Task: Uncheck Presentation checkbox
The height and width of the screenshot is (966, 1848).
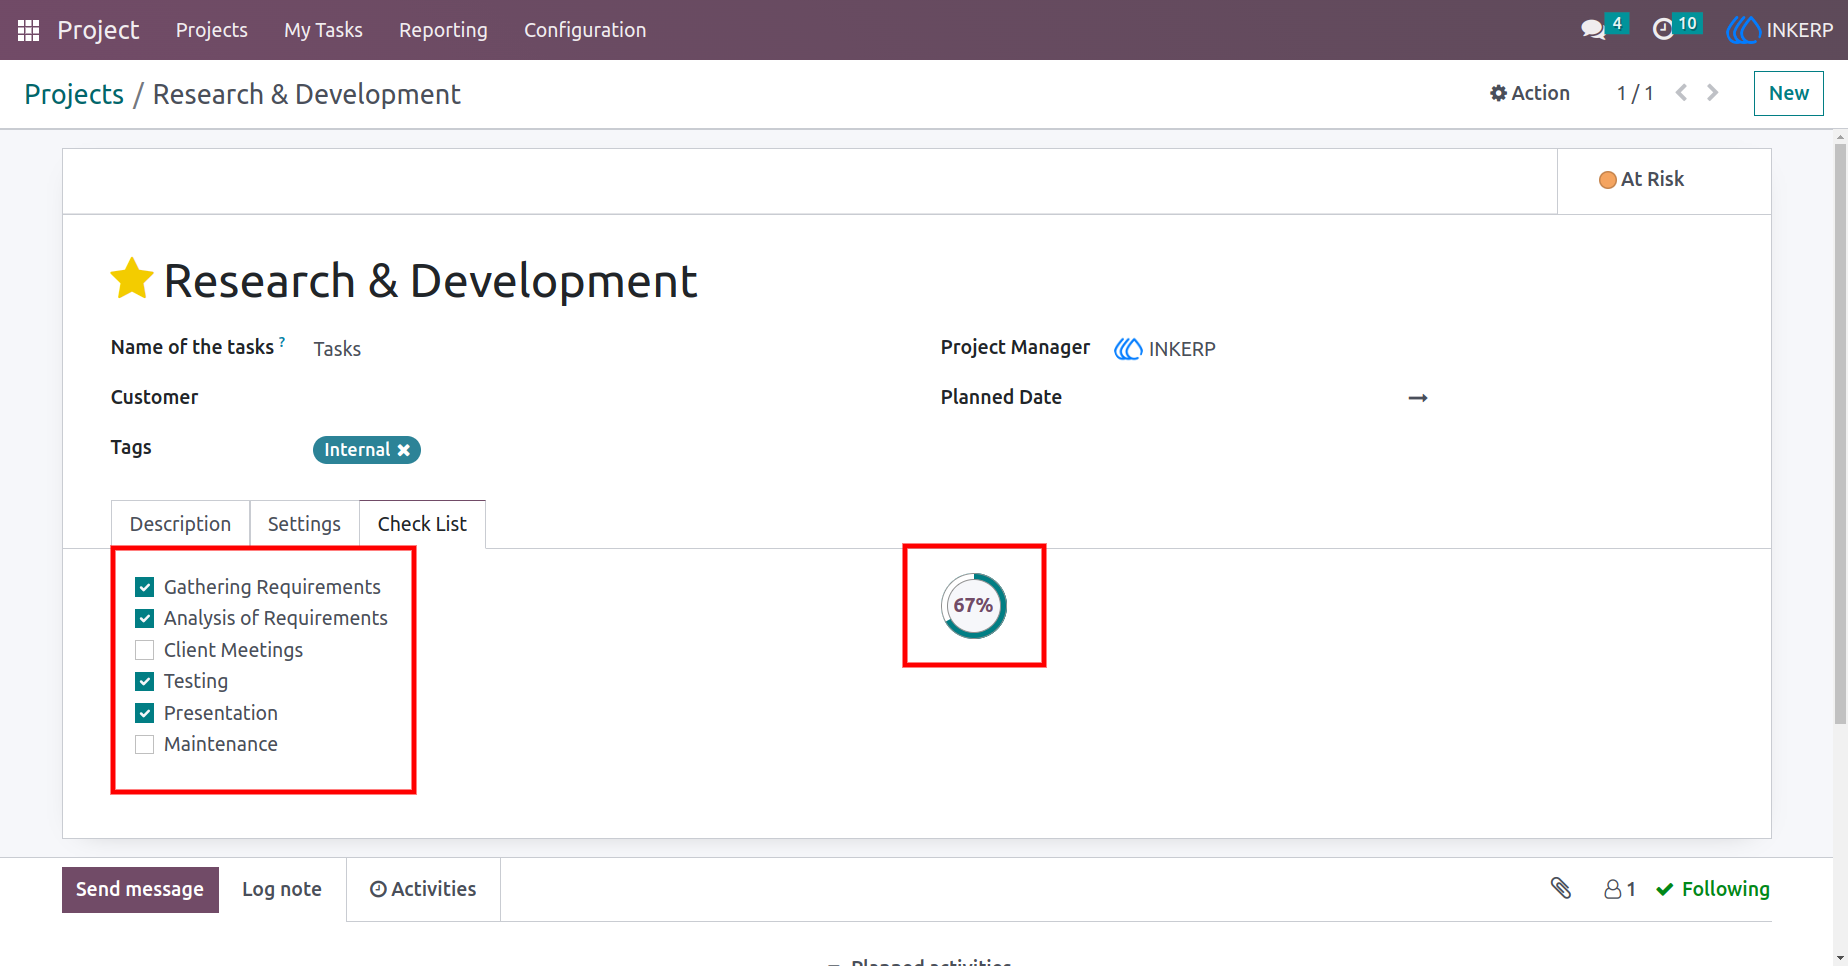Action: [x=145, y=713]
